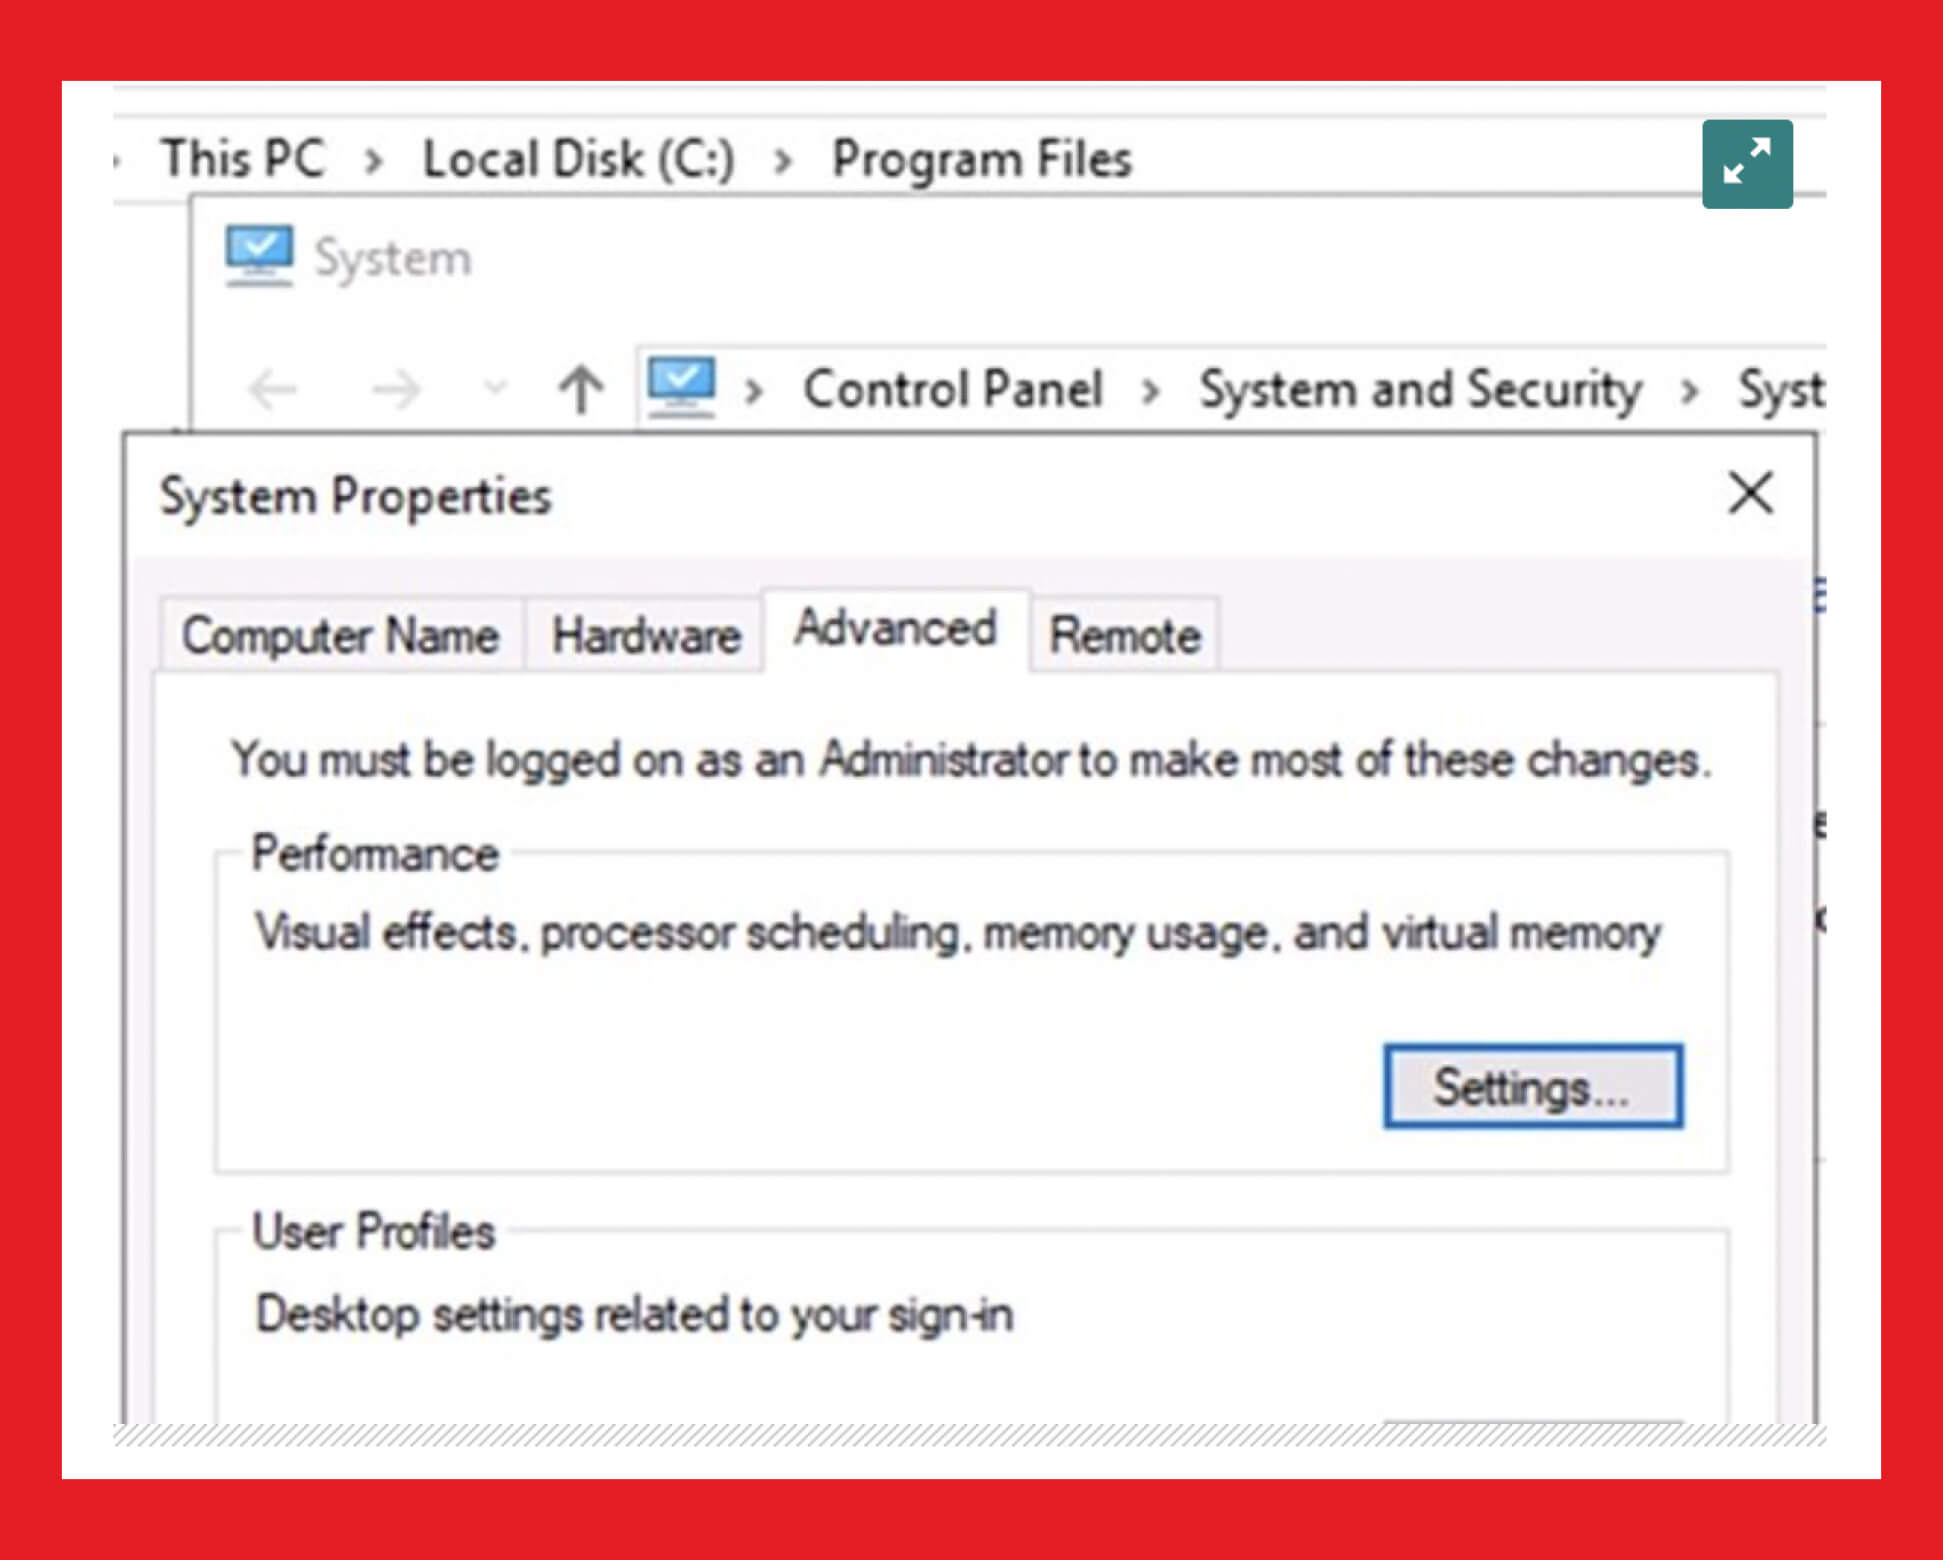1943x1560 pixels.
Task: Click 'Desktop settings related to your sign-in' text
Action: tap(635, 1314)
